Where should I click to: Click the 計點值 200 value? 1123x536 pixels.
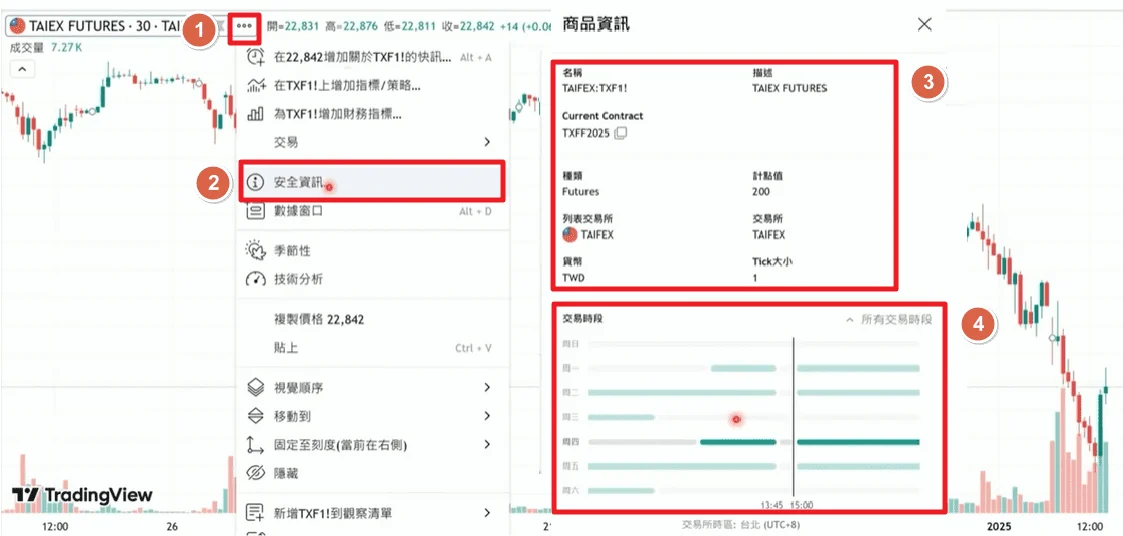coord(761,191)
